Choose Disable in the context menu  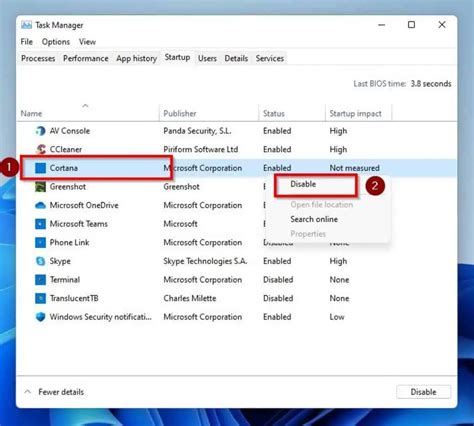coord(303,184)
